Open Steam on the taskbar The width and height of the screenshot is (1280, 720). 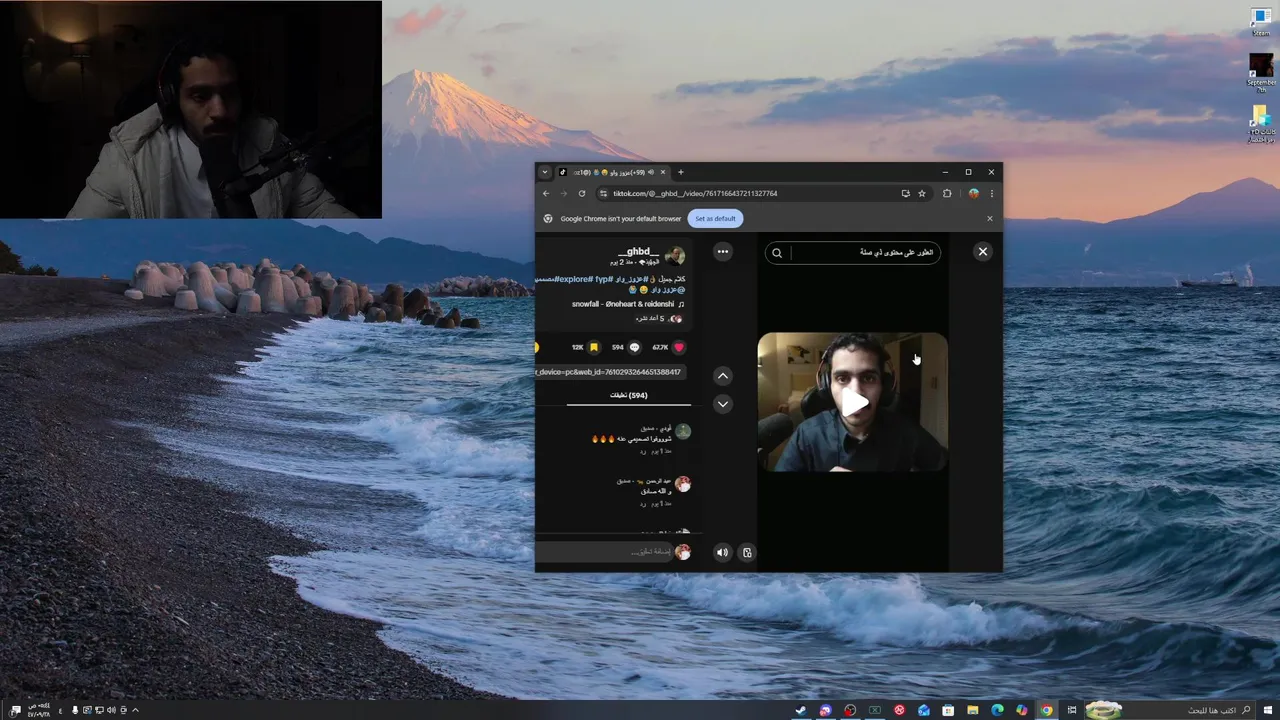(x=801, y=710)
